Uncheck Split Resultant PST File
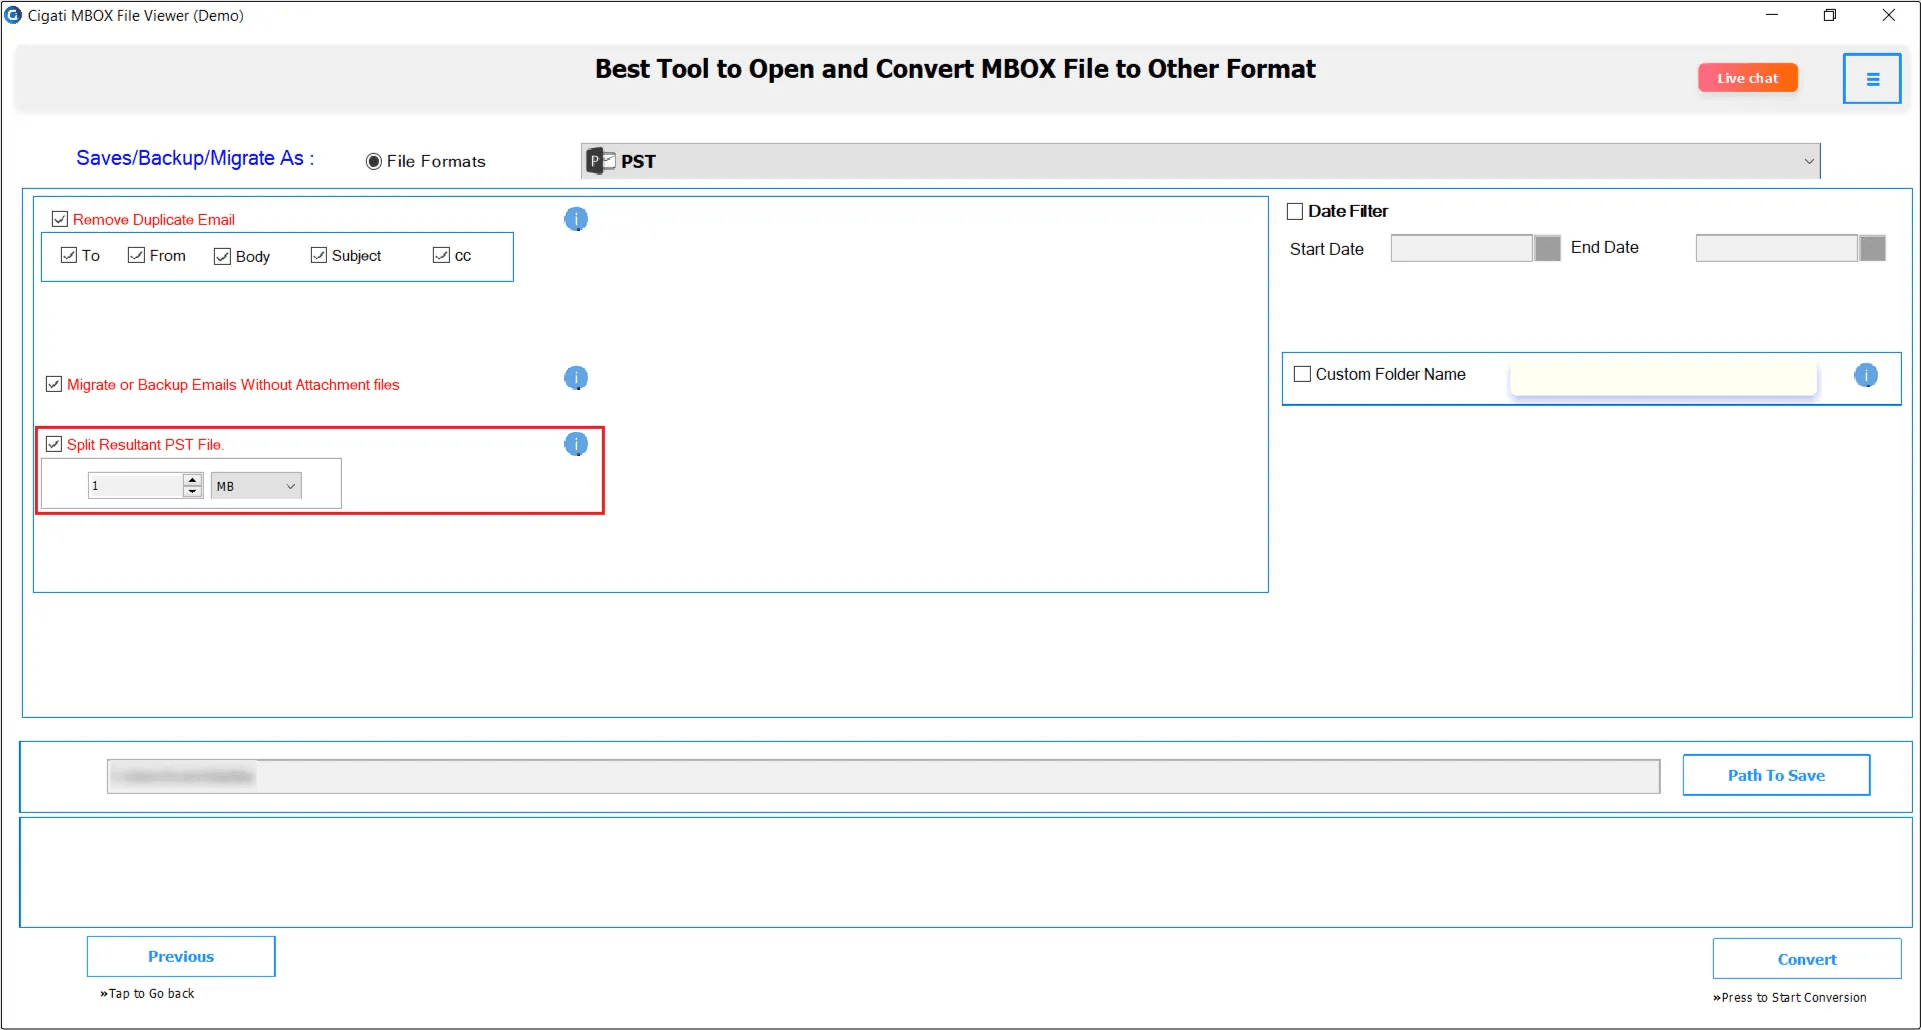 click(x=54, y=444)
